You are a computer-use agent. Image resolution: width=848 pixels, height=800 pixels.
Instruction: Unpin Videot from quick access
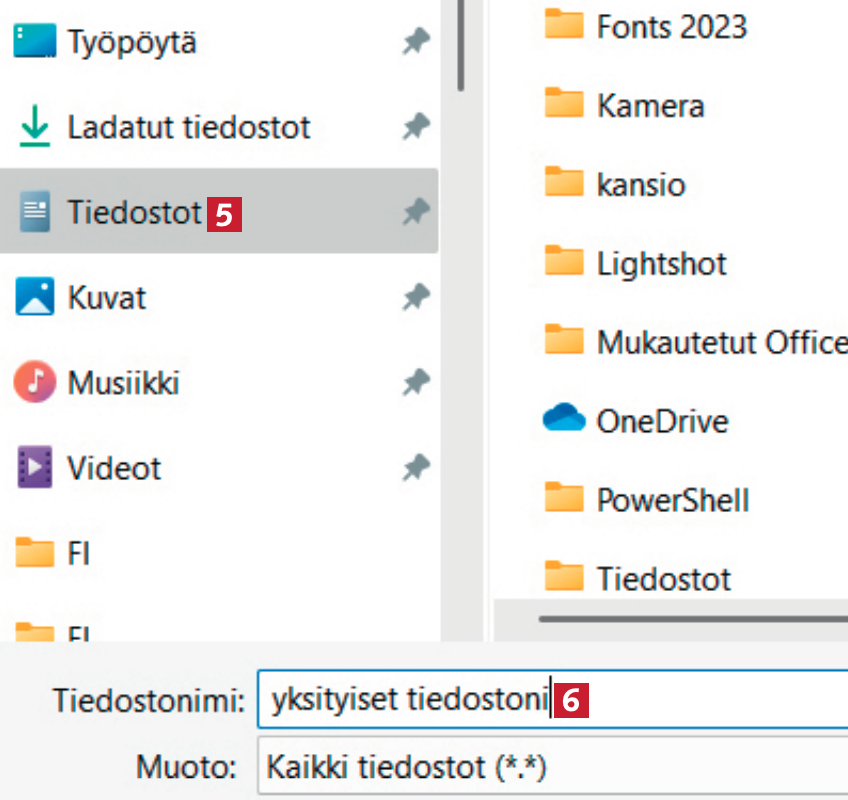coord(416,467)
